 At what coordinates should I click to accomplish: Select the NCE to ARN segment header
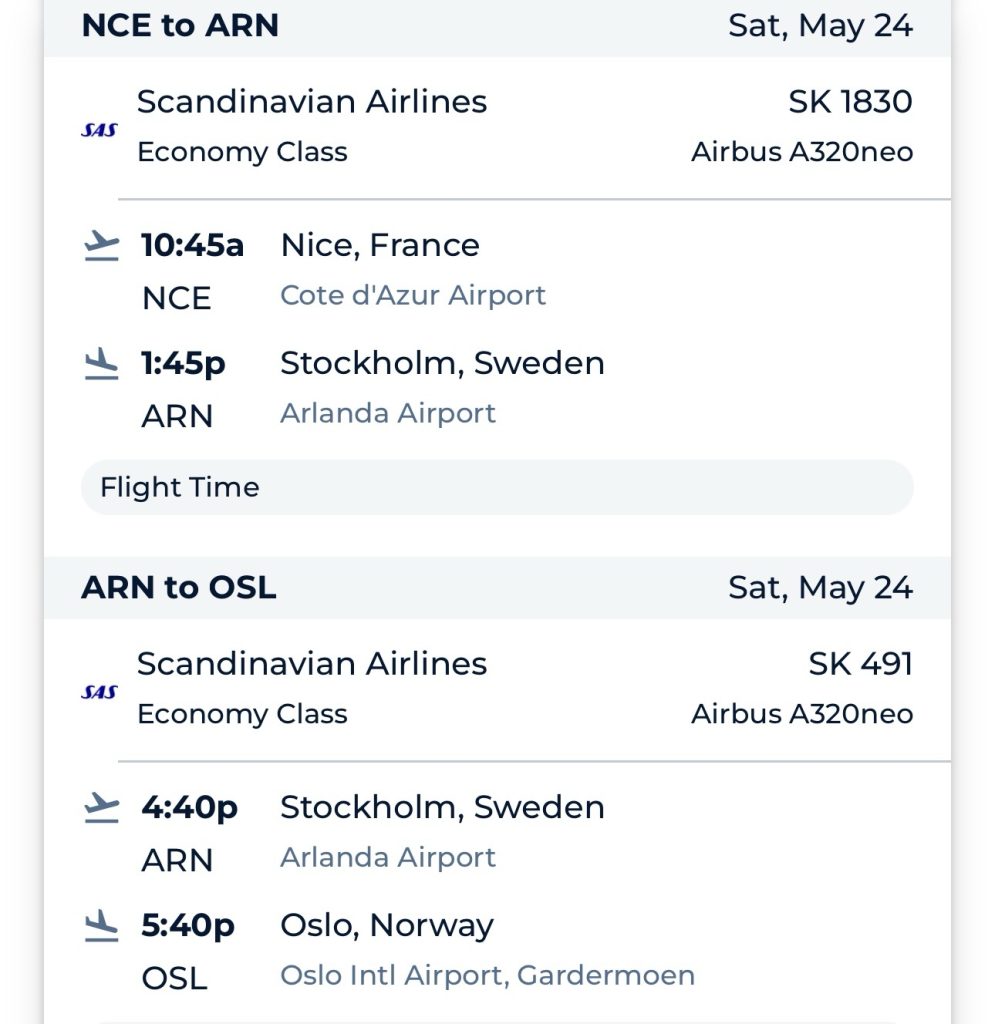click(180, 25)
